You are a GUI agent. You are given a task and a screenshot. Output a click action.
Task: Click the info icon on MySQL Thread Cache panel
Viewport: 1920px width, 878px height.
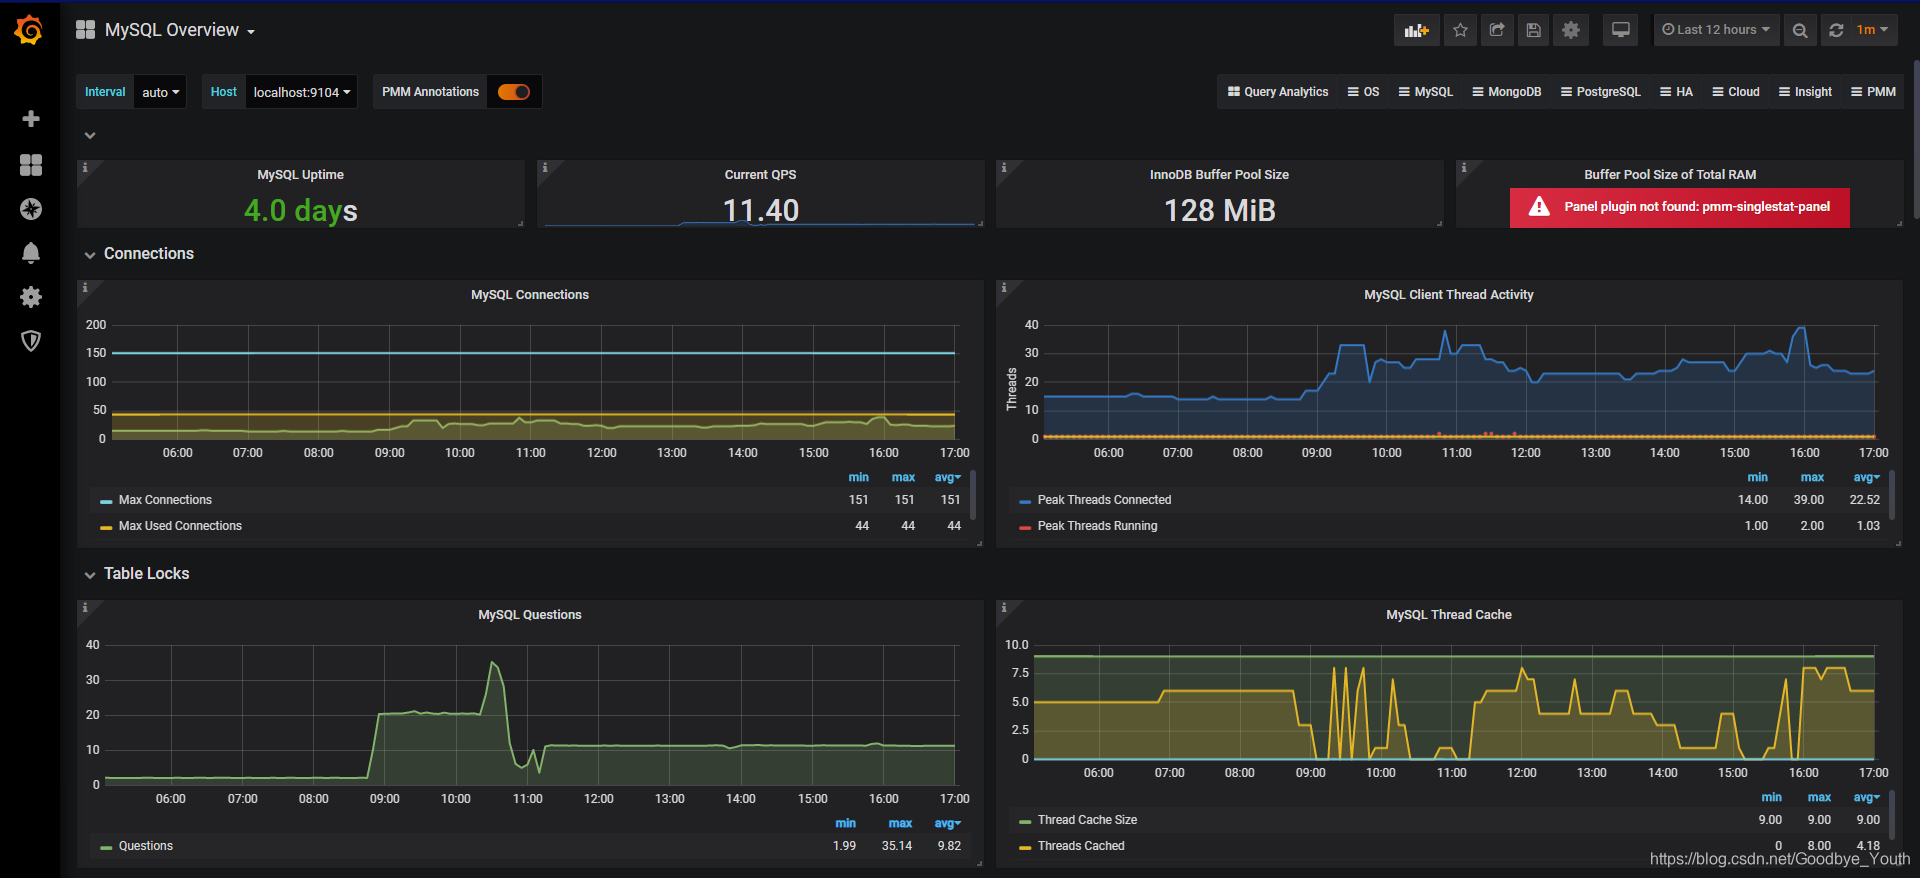1004,608
